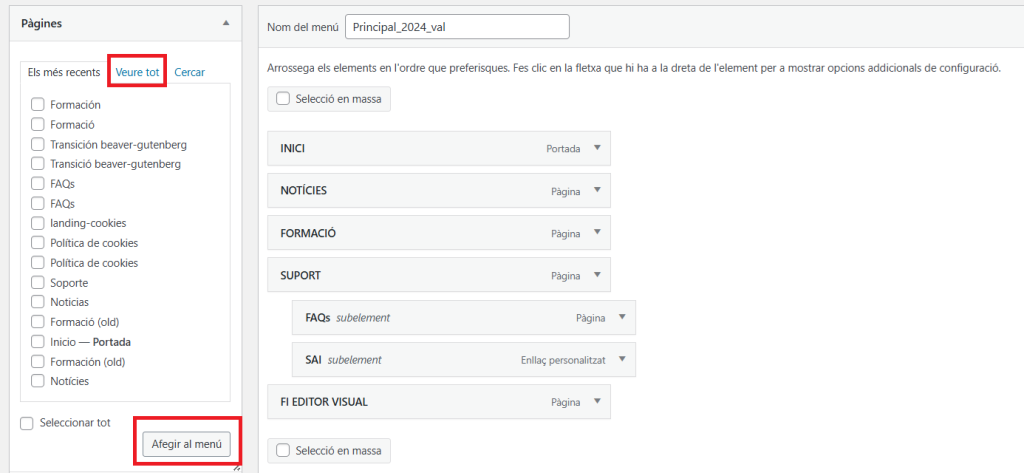The height and width of the screenshot is (473, 1024).
Task: Collapse the Pàgines panel arrow
Action: coord(226,22)
